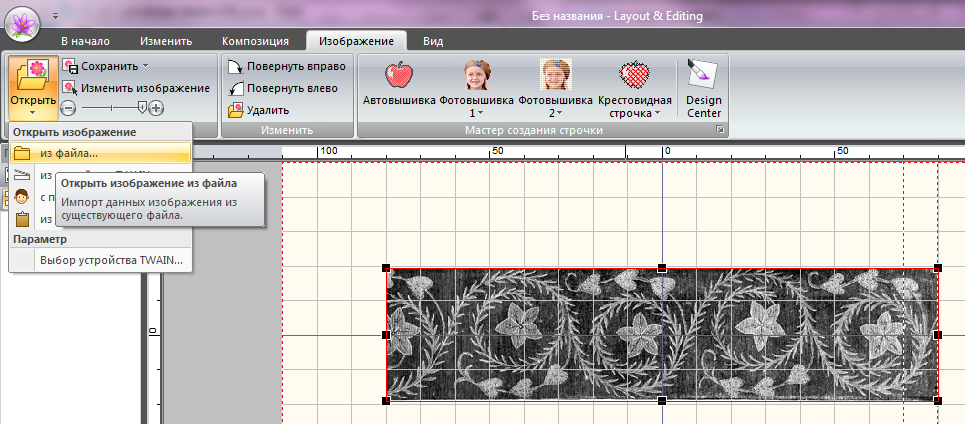This screenshot has height=425, width=965.
Task: Click the top-left resize handle of the image
Action: pos(386,268)
